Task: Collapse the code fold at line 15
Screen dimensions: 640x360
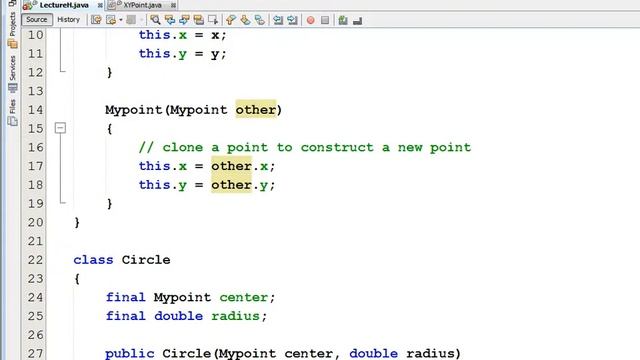Action: coord(60,128)
